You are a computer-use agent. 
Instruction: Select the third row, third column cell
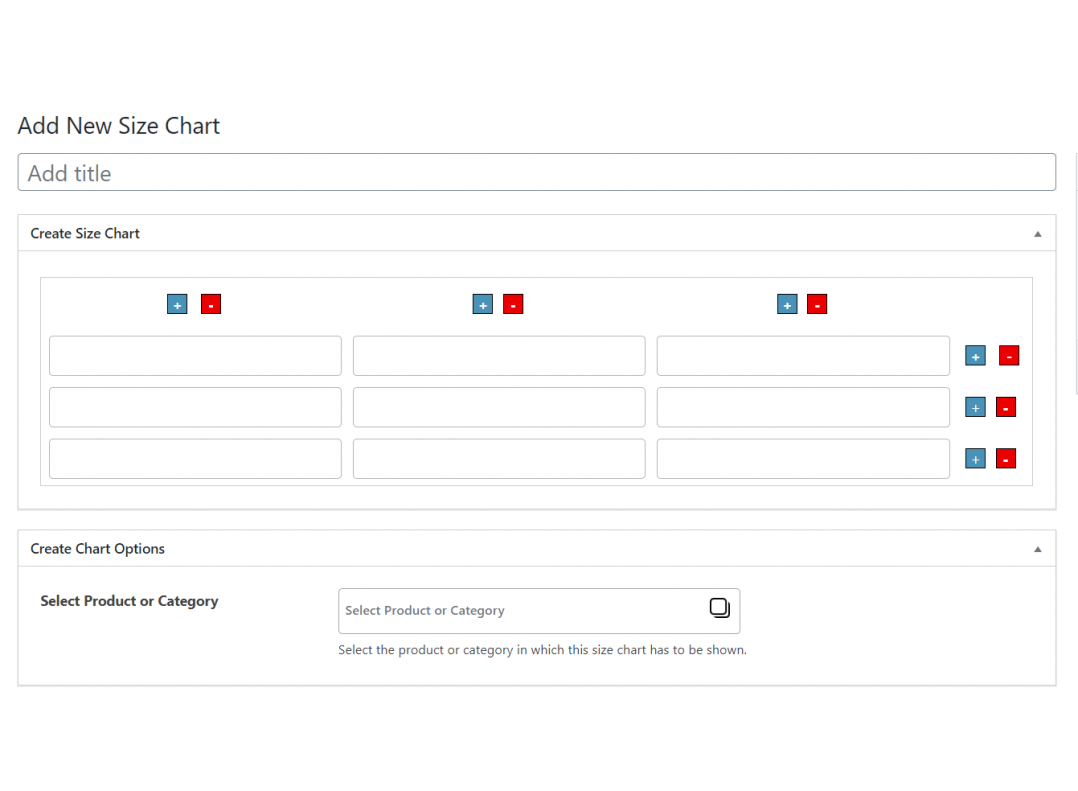pyautogui.click(x=803, y=459)
